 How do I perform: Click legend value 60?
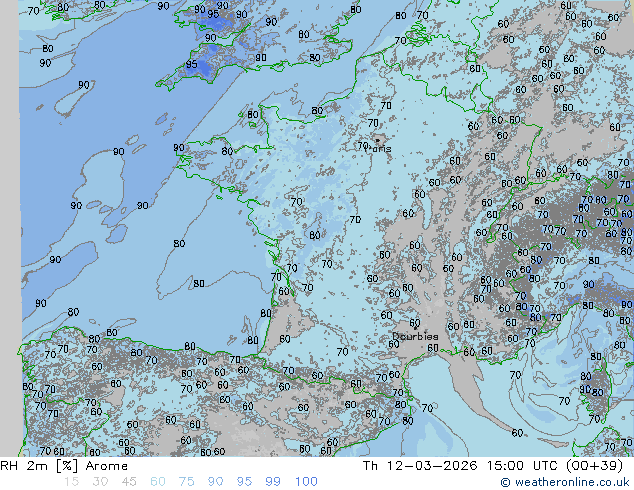pyautogui.click(x=158, y=482)
